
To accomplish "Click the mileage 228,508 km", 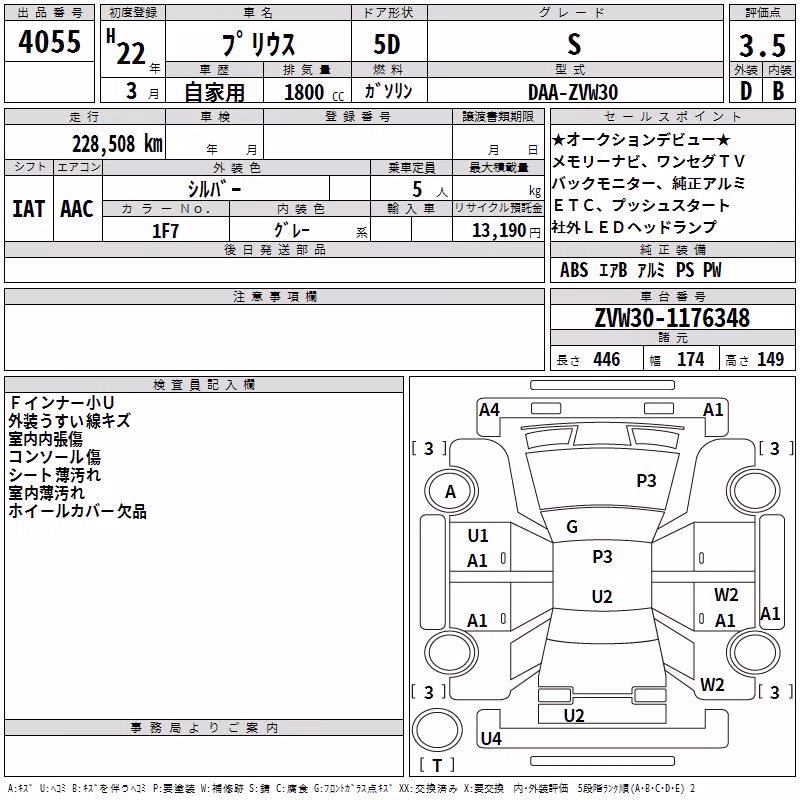I will [117, 144].
